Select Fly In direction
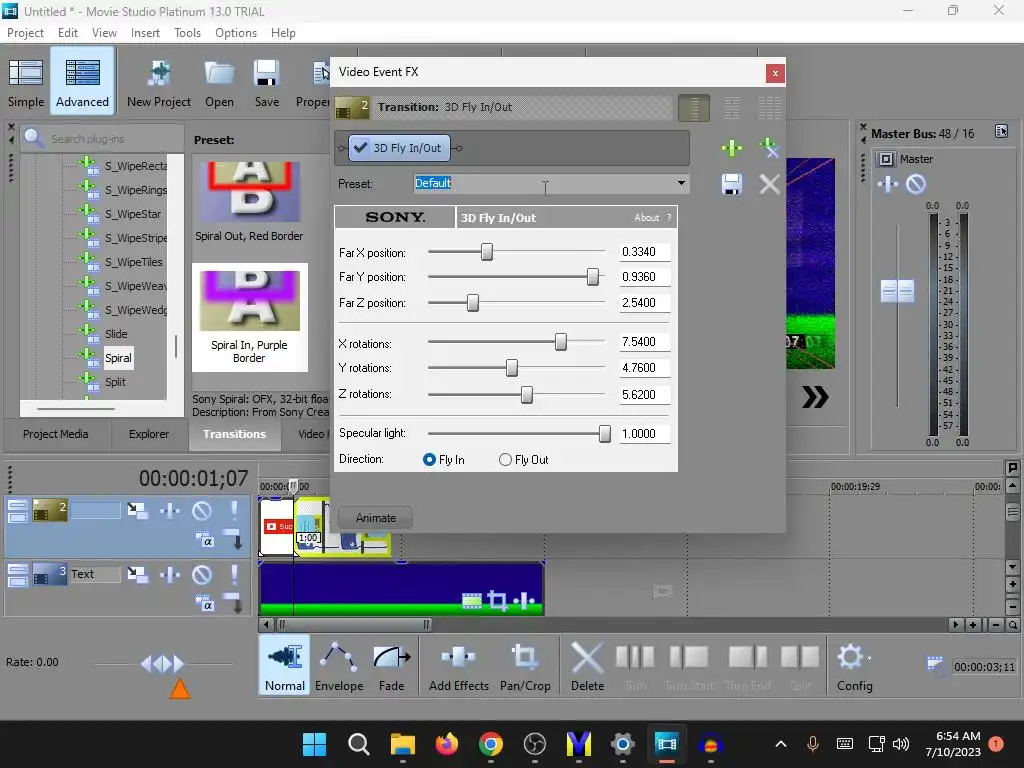 click(x=429, y=460)
